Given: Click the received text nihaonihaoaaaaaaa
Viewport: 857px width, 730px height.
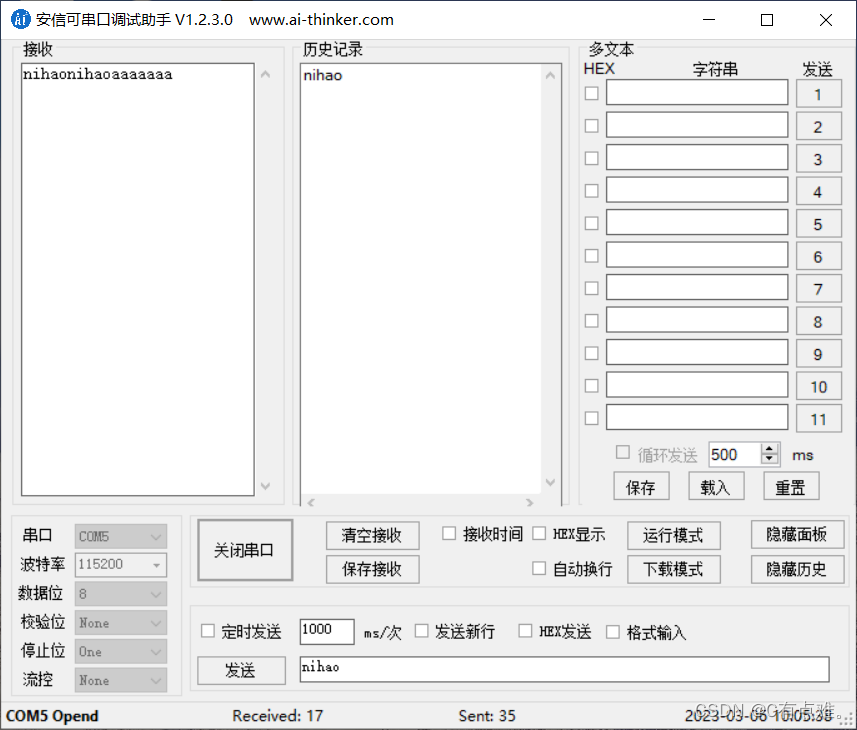Looking at the screenshot, I should pyautogui.click(x=98, y=74).
